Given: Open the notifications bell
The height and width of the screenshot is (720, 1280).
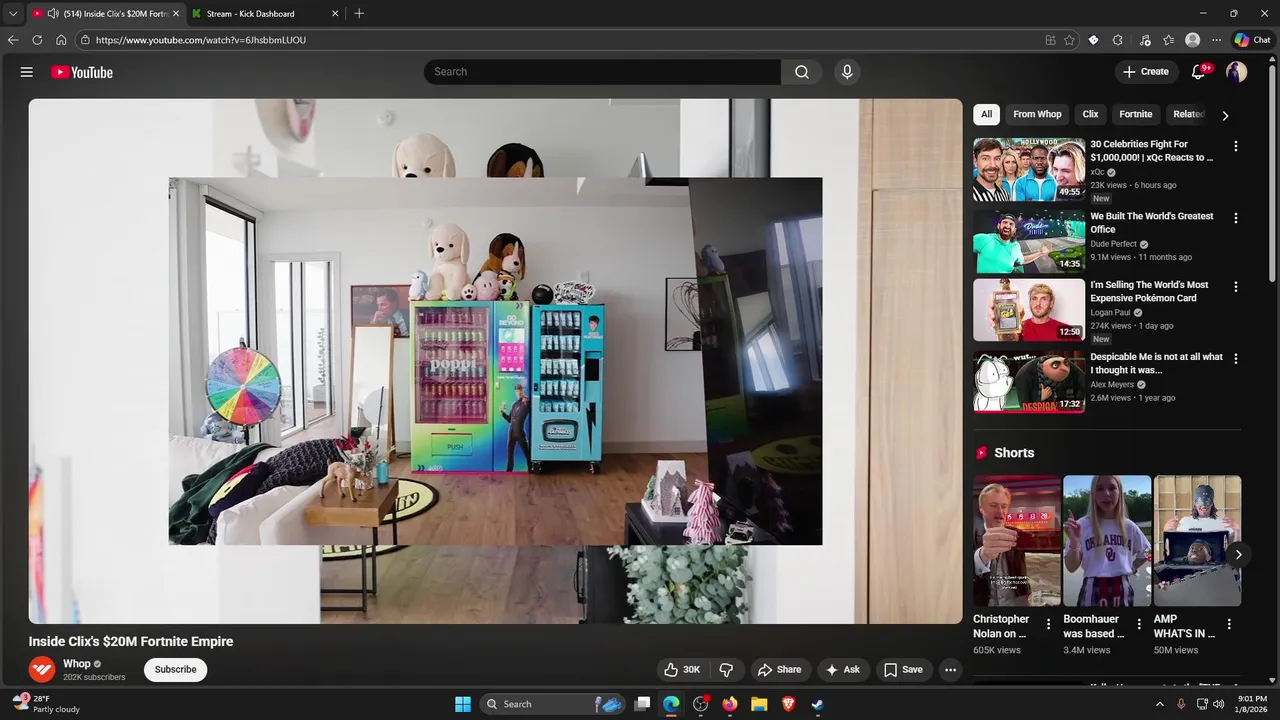Looking at the screenshot, I should (x=1199, y=72).
